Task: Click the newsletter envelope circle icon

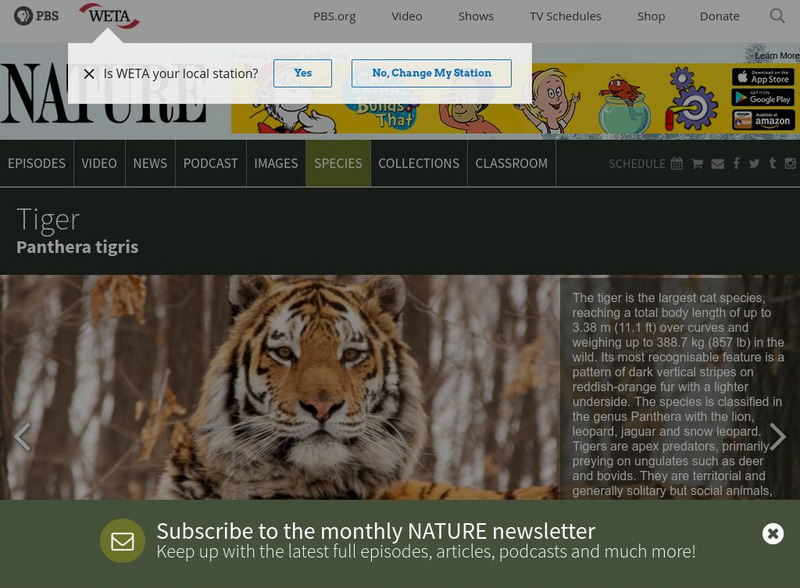Action: coord(122,541)
